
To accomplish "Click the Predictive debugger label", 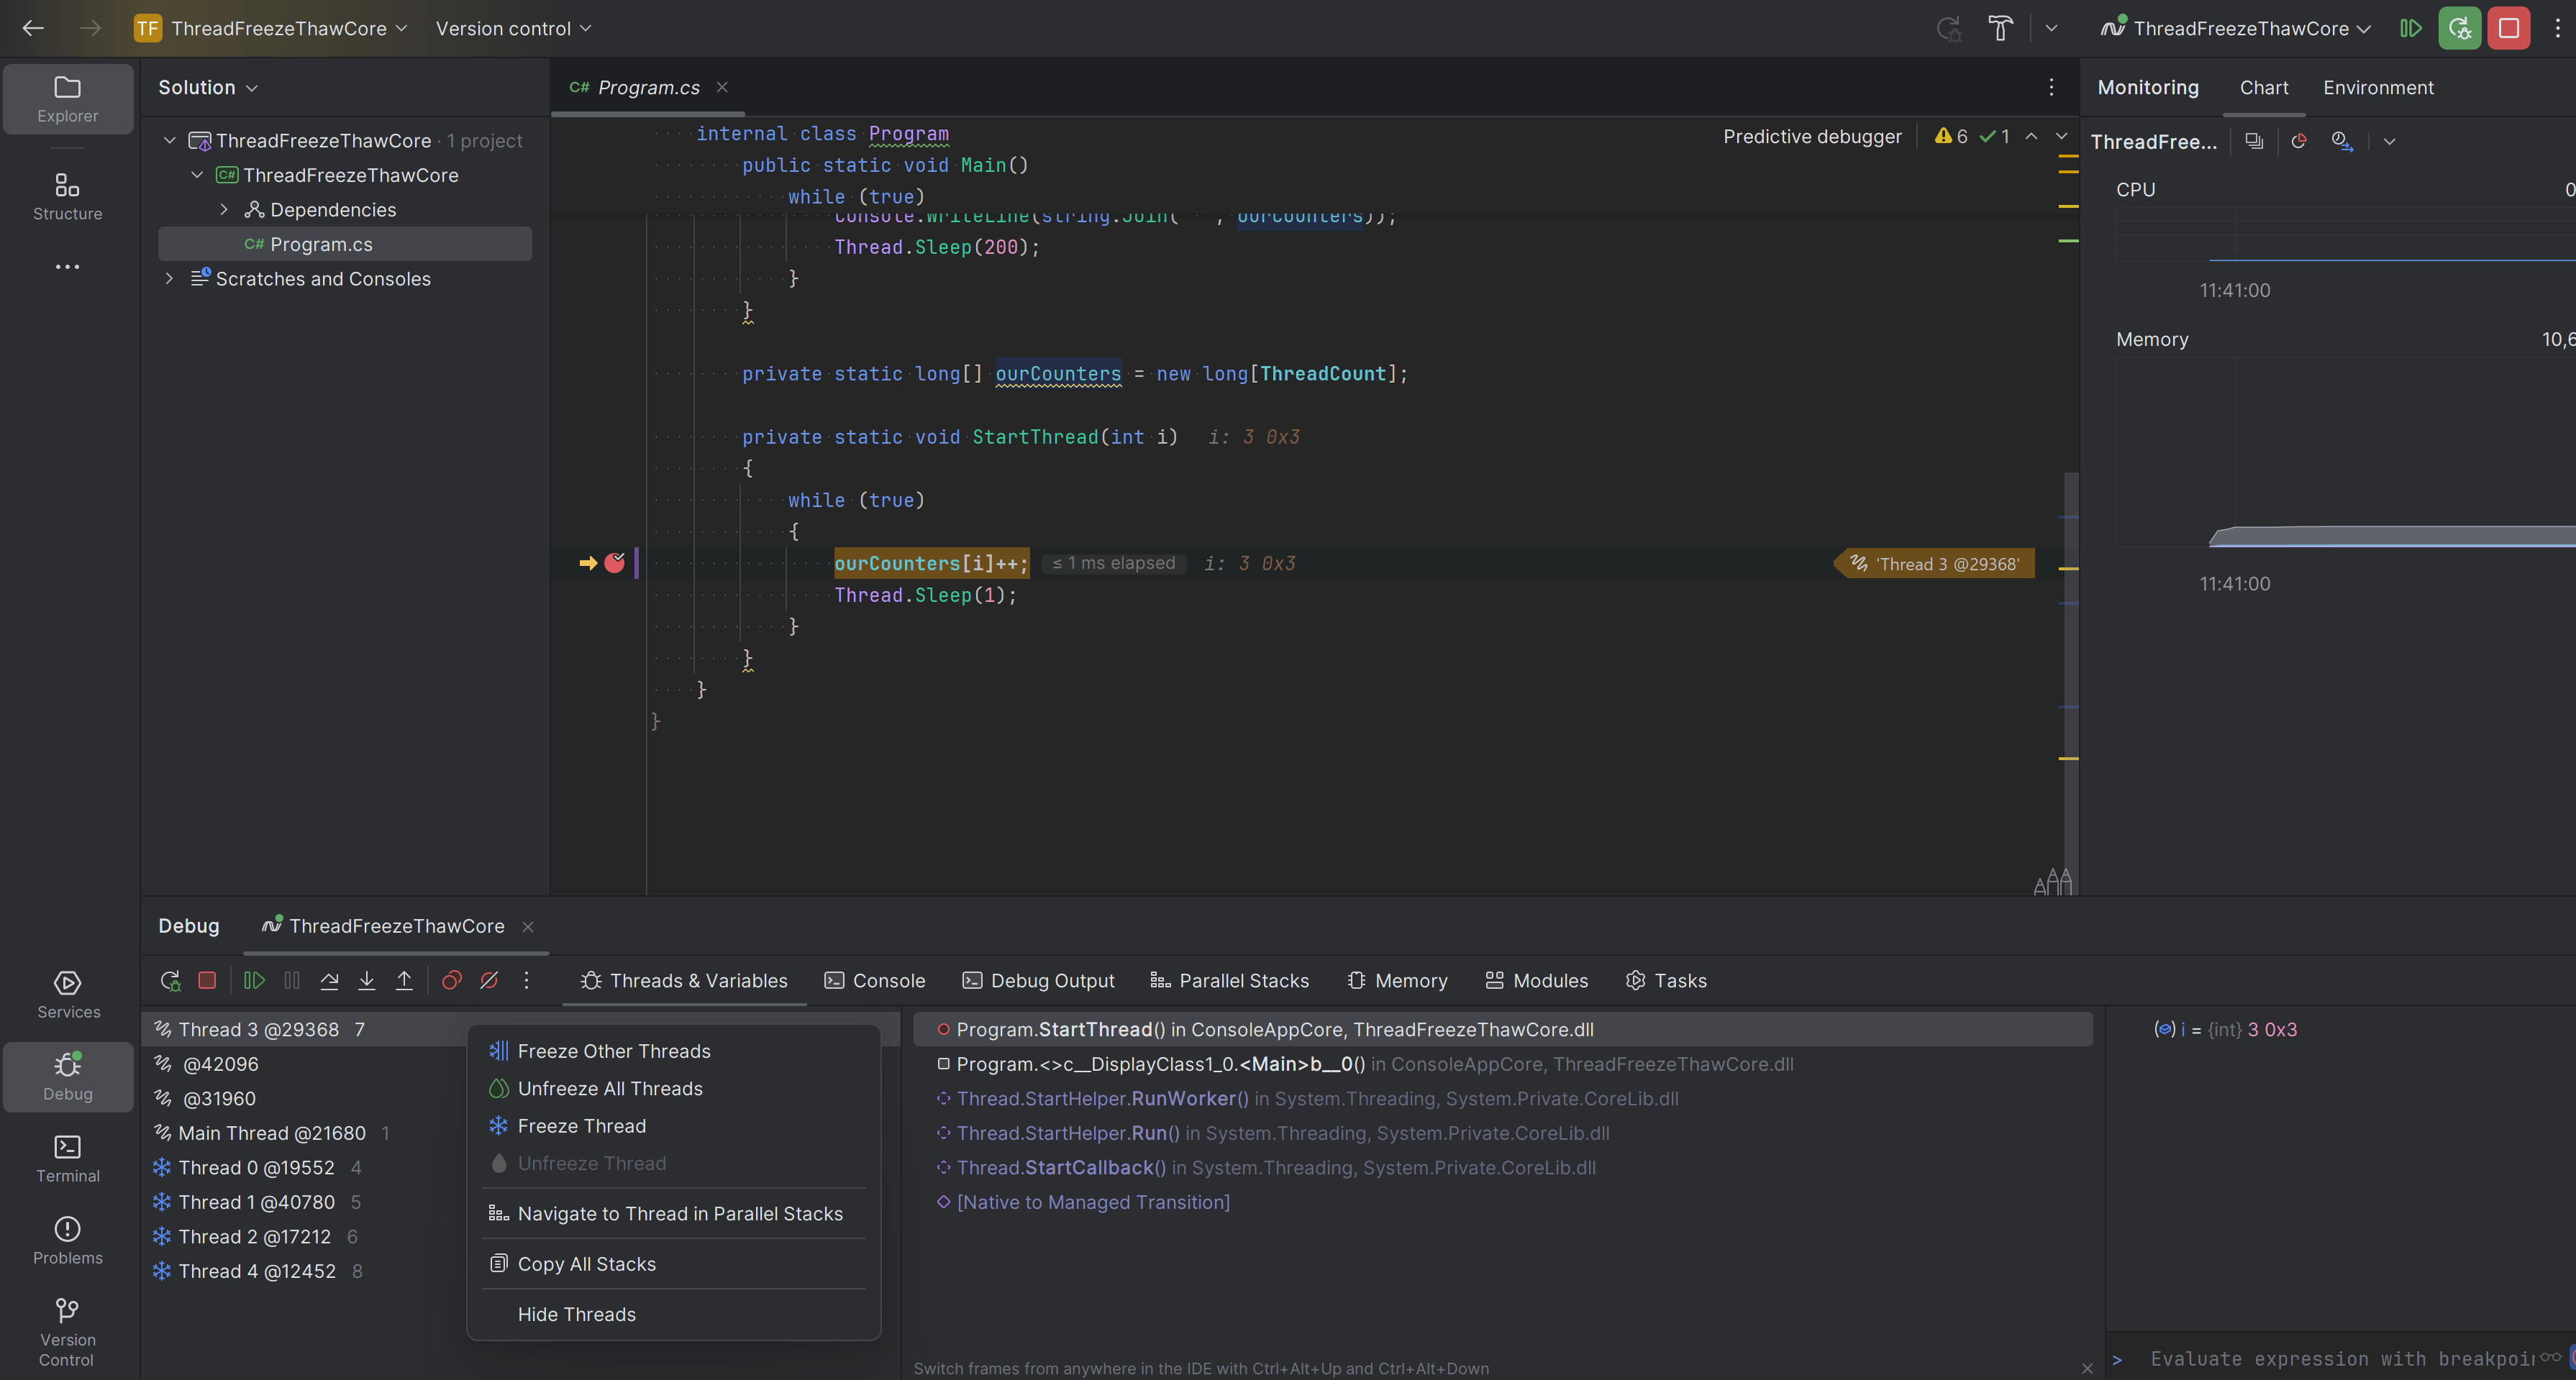I will 1811,136.
